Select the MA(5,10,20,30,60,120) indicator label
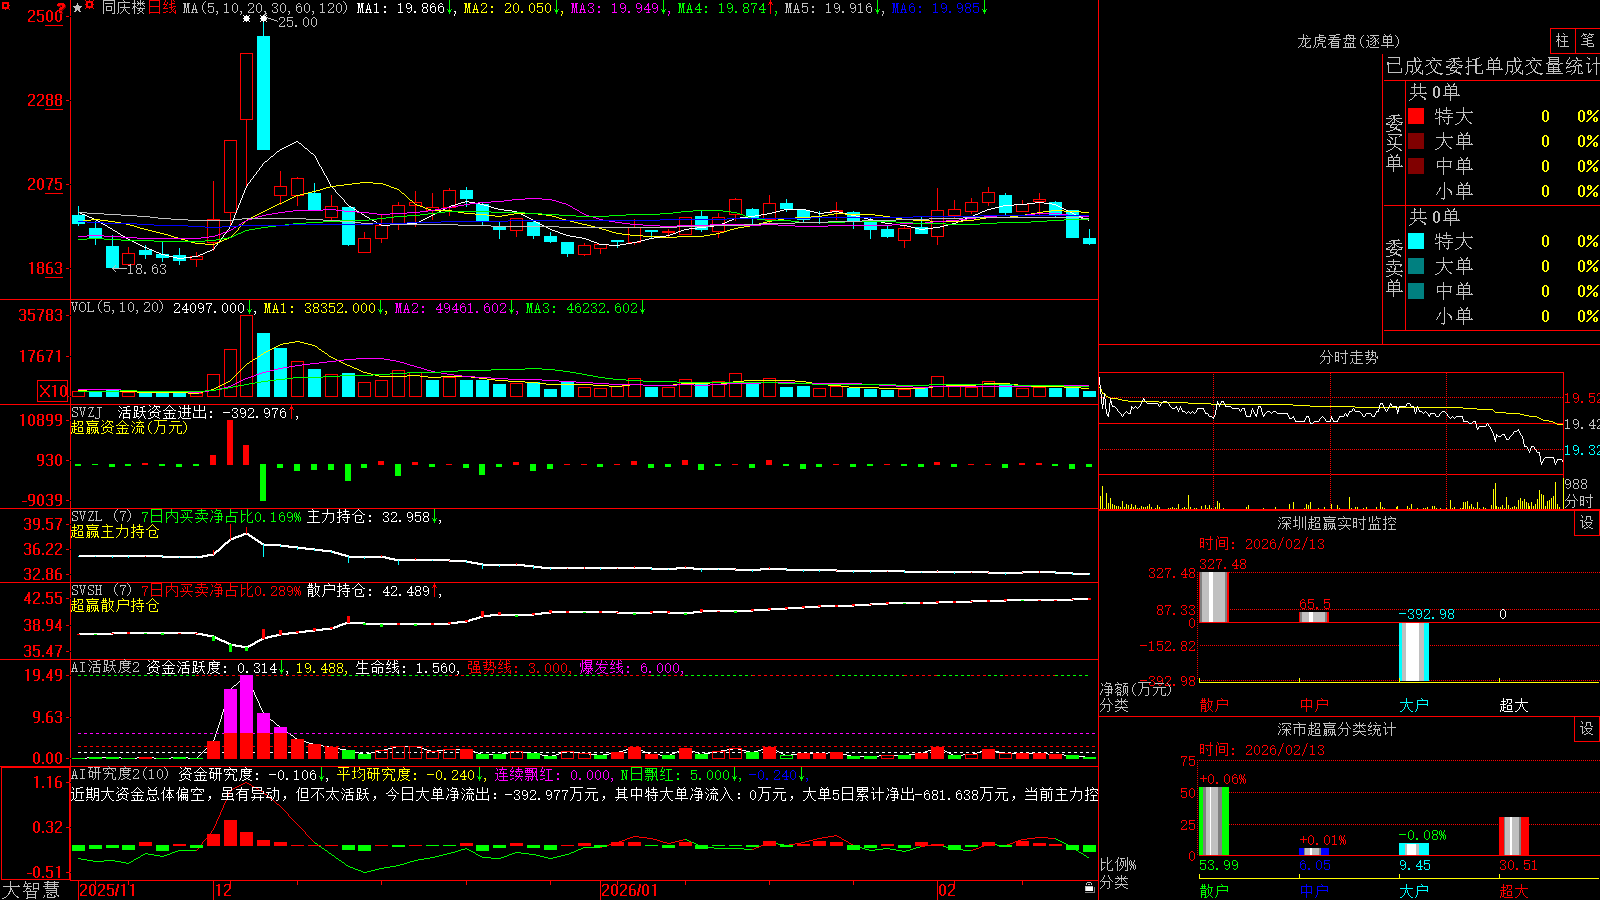The height and width of the screenshot is (900, 1600). point(266,8)
